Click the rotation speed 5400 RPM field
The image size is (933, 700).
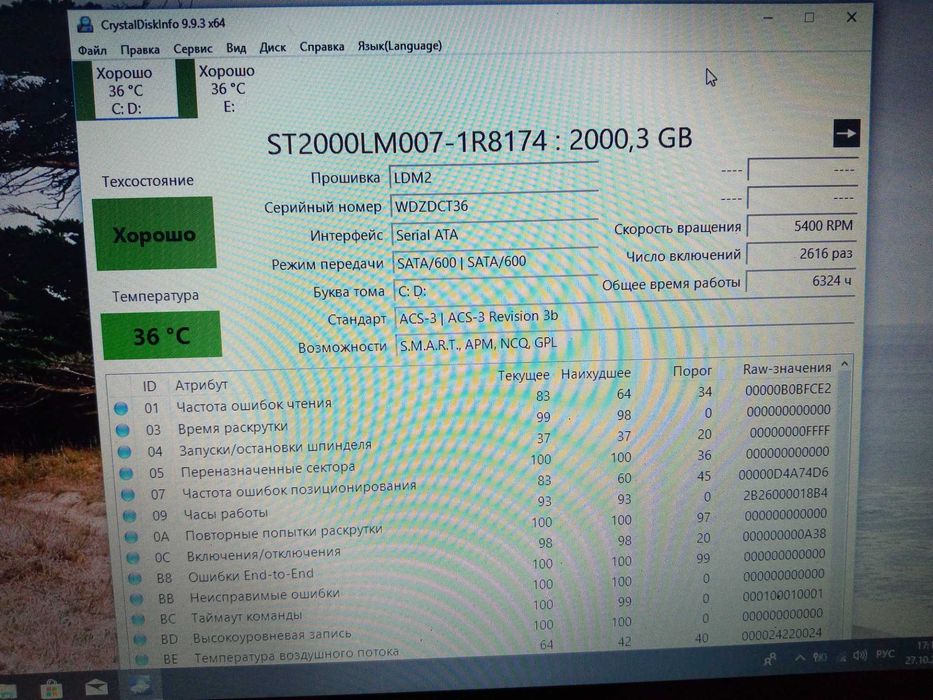click(801, 226)
